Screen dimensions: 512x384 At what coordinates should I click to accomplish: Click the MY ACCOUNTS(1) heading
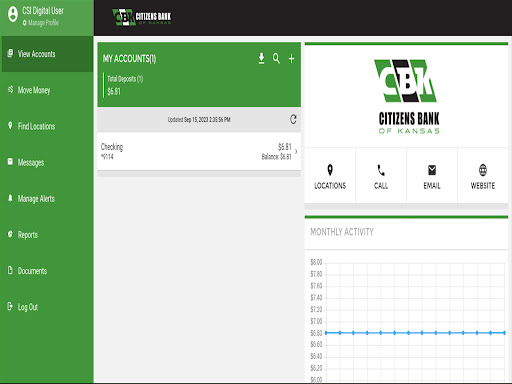129,59
